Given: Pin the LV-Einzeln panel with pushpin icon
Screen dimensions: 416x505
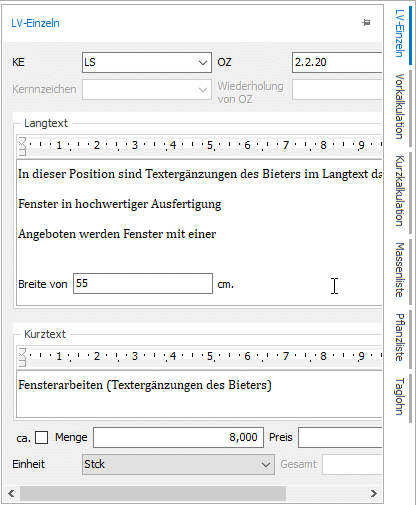Looking at the screenshot, I should tap(366, 23).
